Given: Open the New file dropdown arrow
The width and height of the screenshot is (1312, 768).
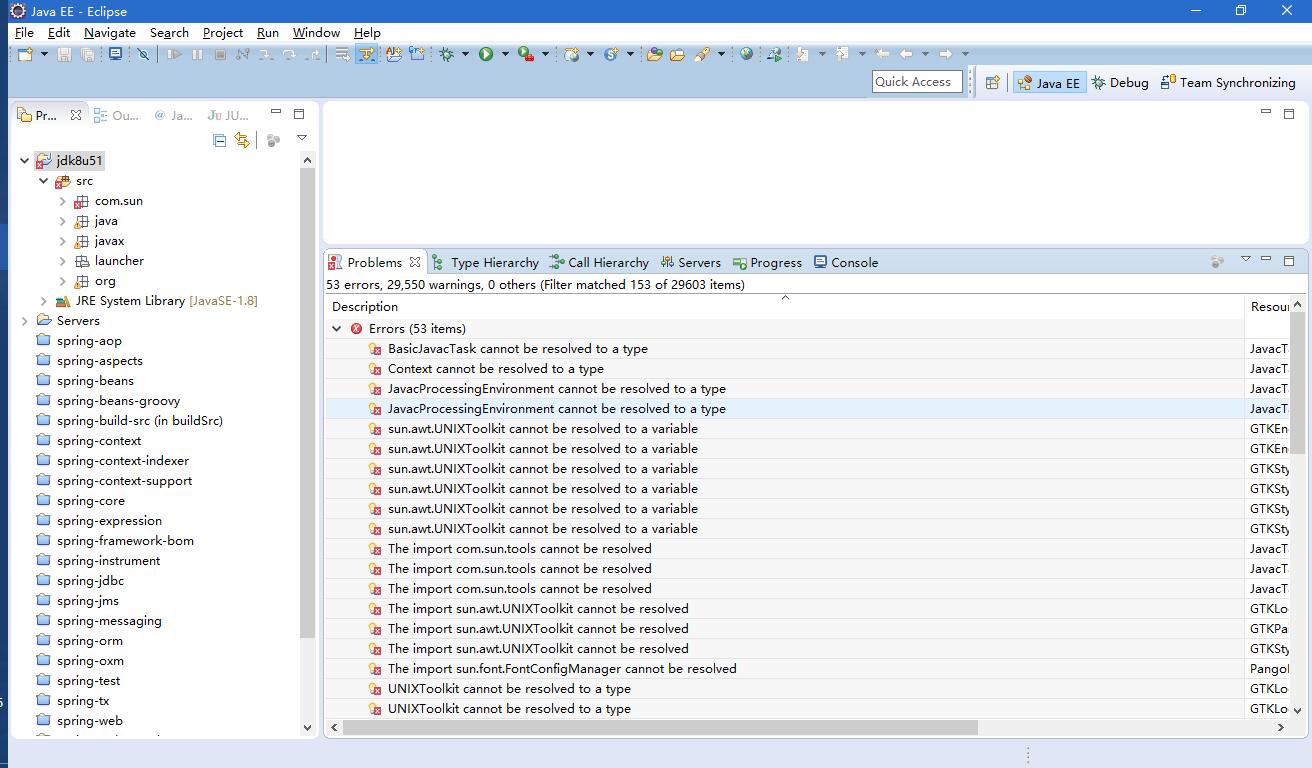Looking at the screenshot, I should [44, 54].
